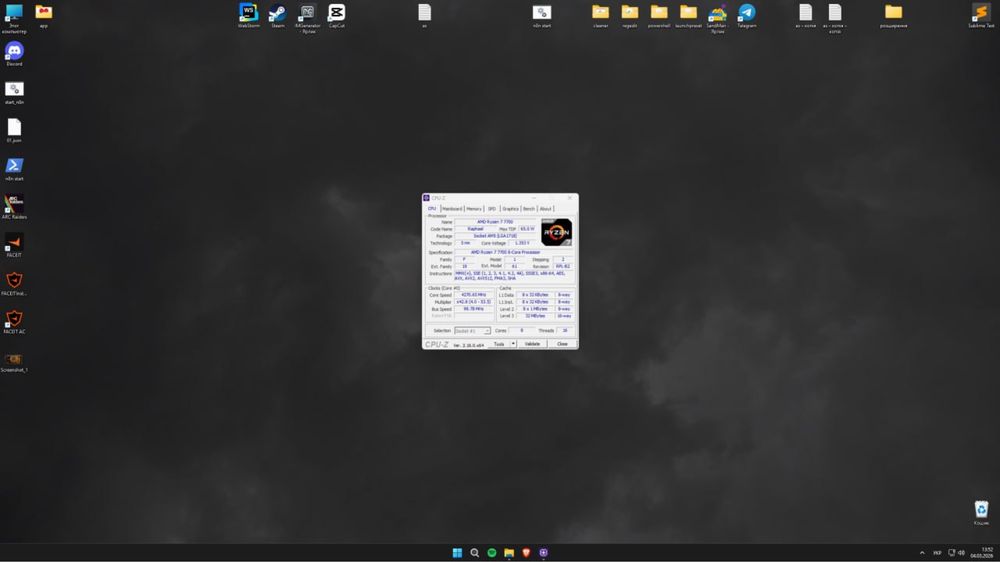Viewport: 1000px width, 562px height.
Task: Open the Graphics tab in CPU-Z
Action: click(x=510, y=209)
